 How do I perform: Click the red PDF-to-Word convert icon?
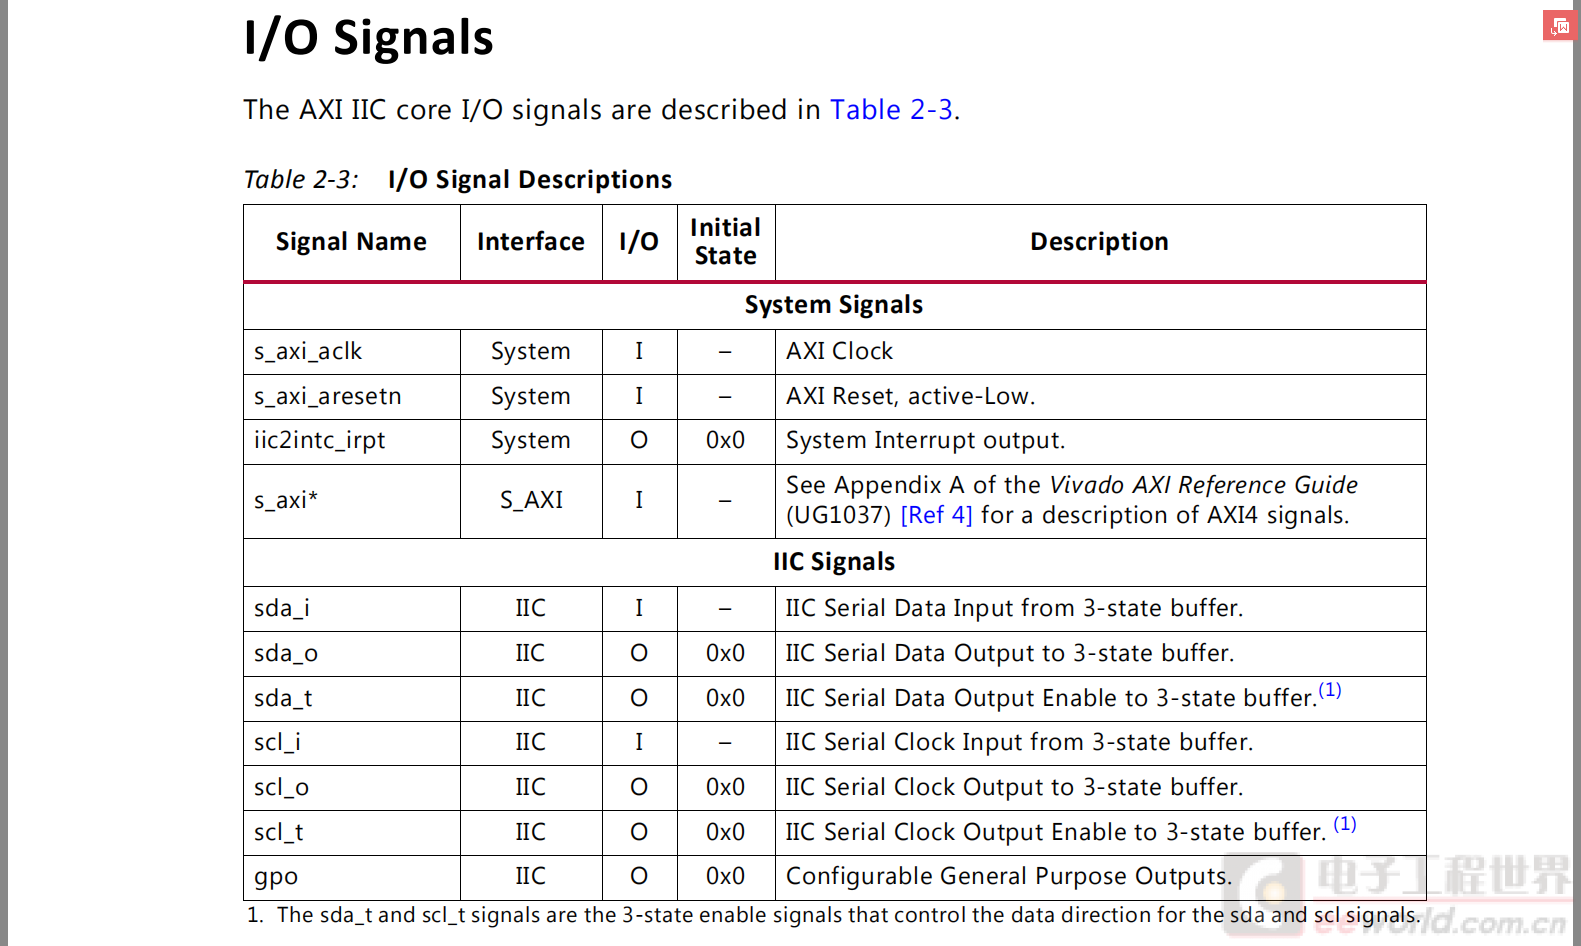click(x=1558, y=26)
